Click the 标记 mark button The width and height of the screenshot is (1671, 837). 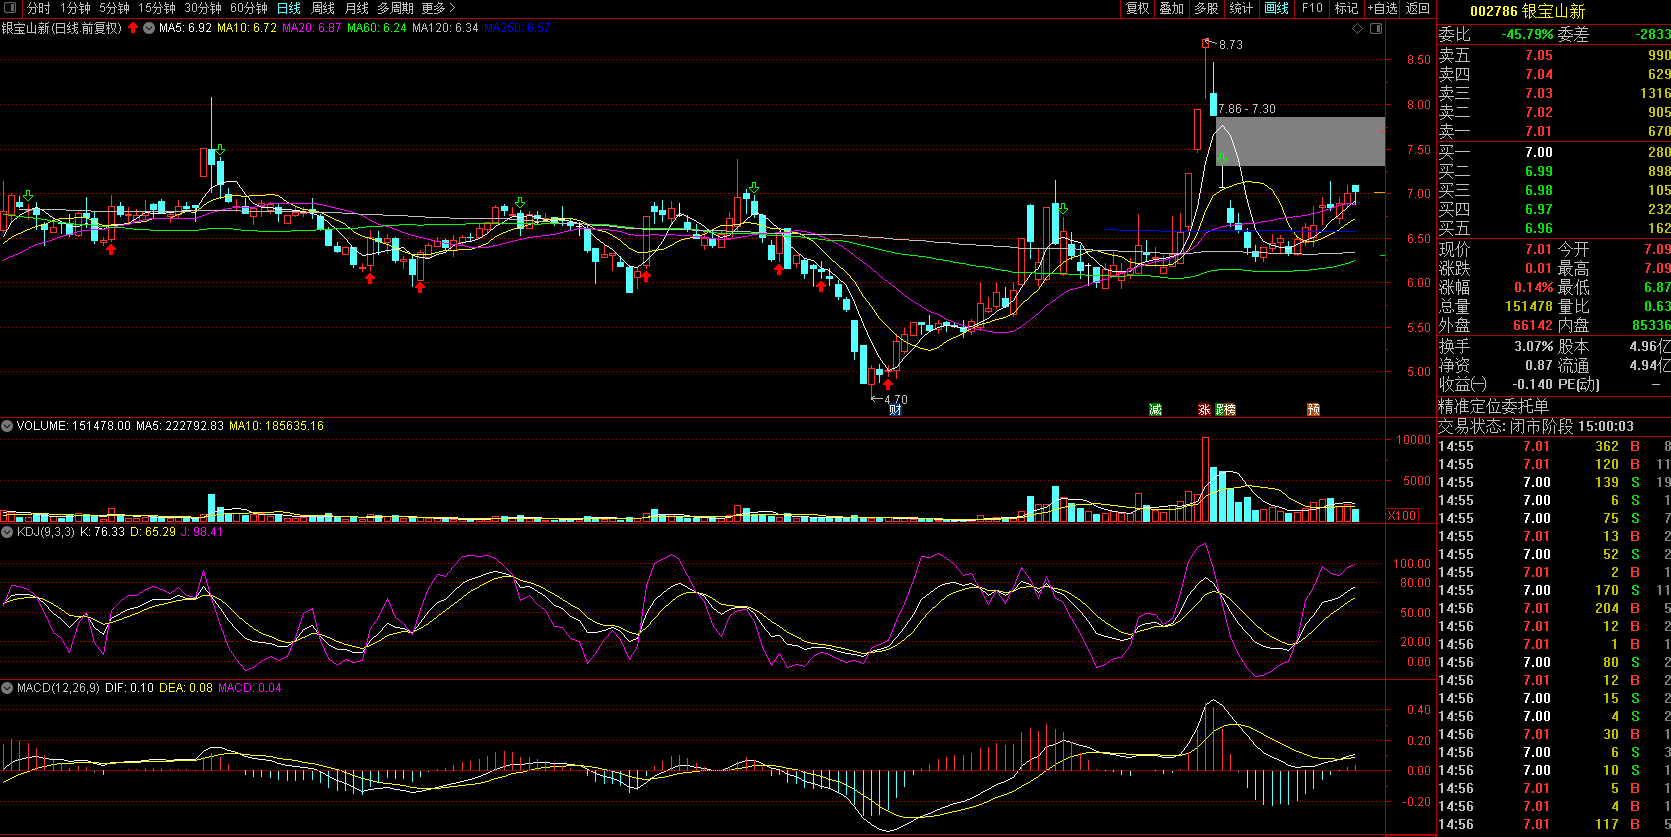point(1346,8)
